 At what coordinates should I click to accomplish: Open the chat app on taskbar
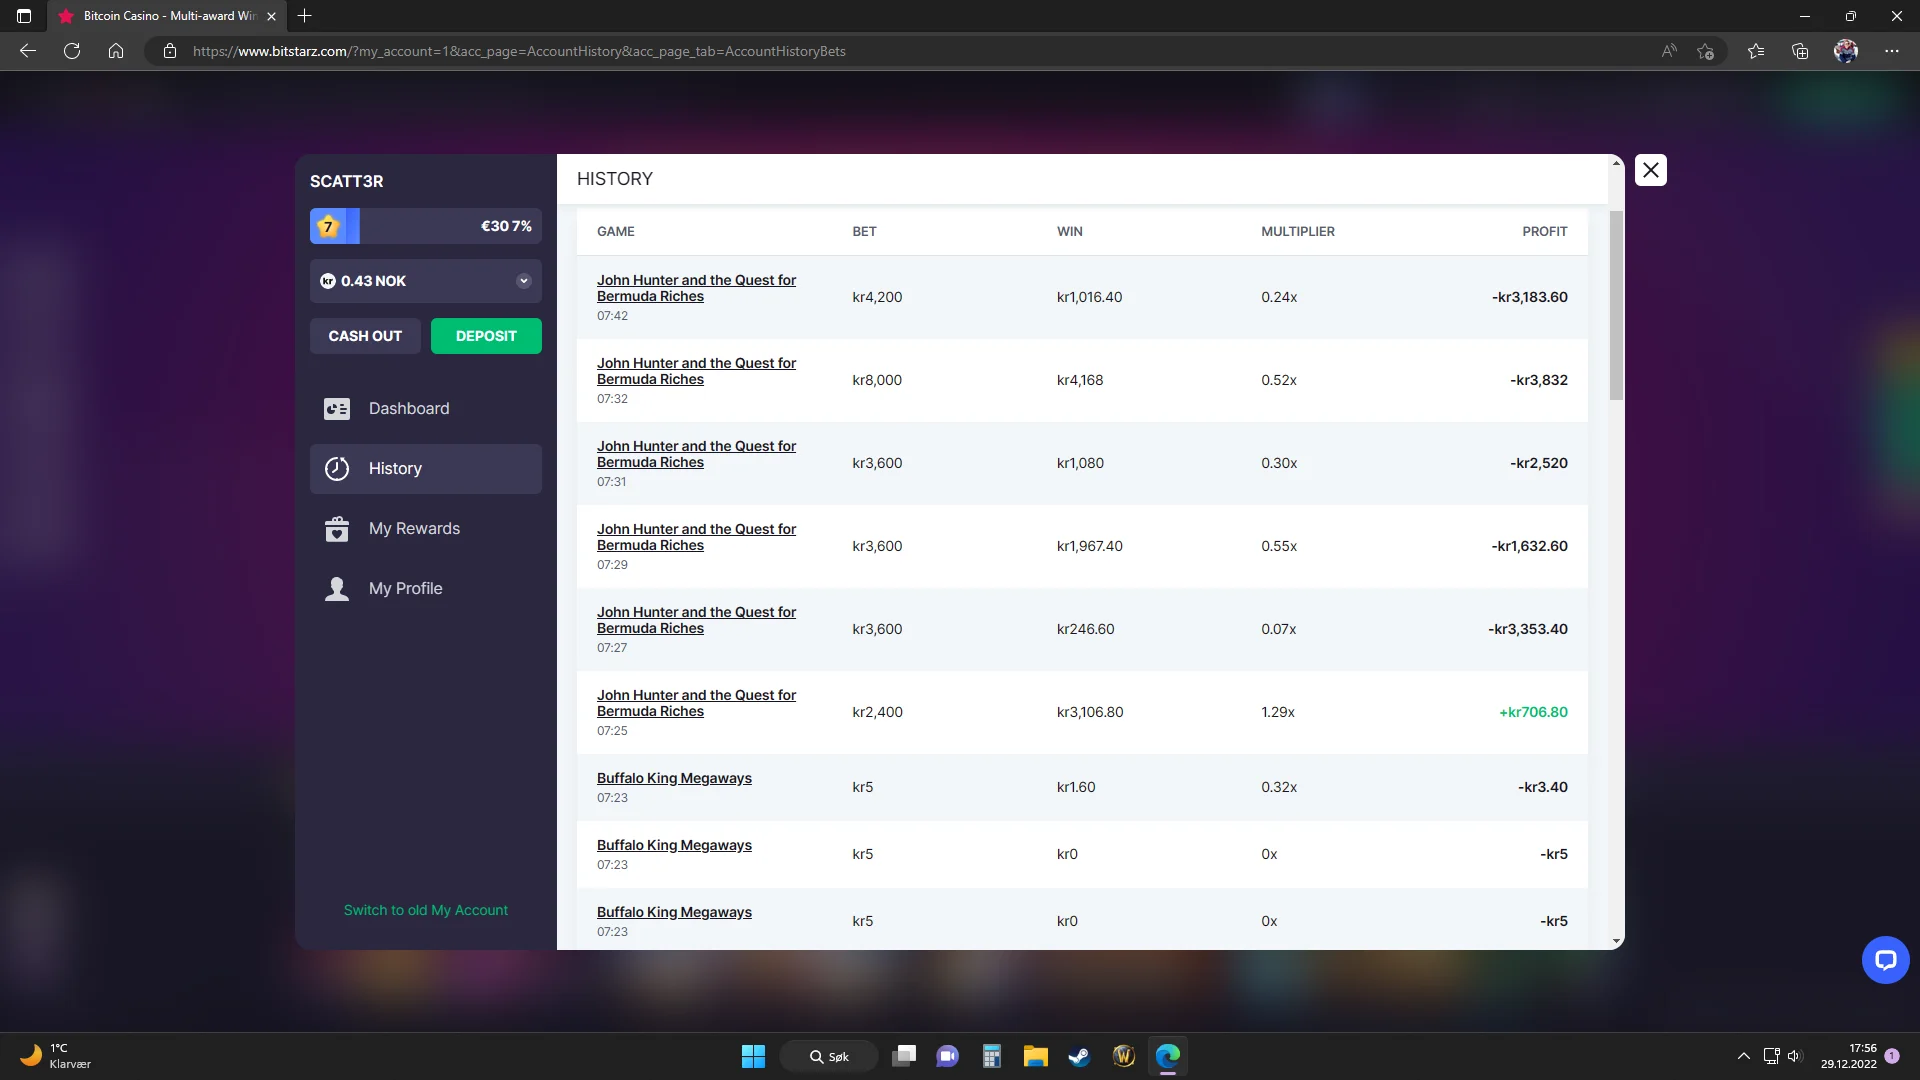tap(947, 1056)
